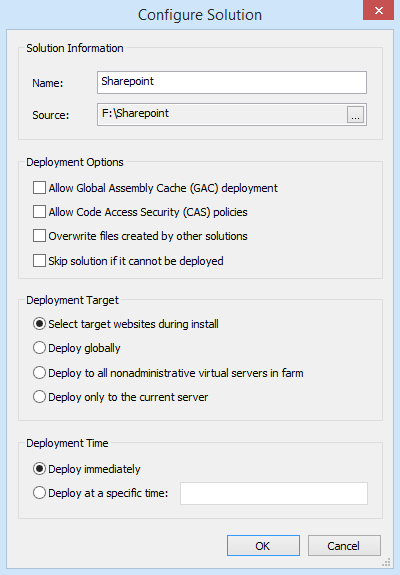Check Skip solution if it cannot be deployed
The image size is (400, 575).
[x=39, y=261]
